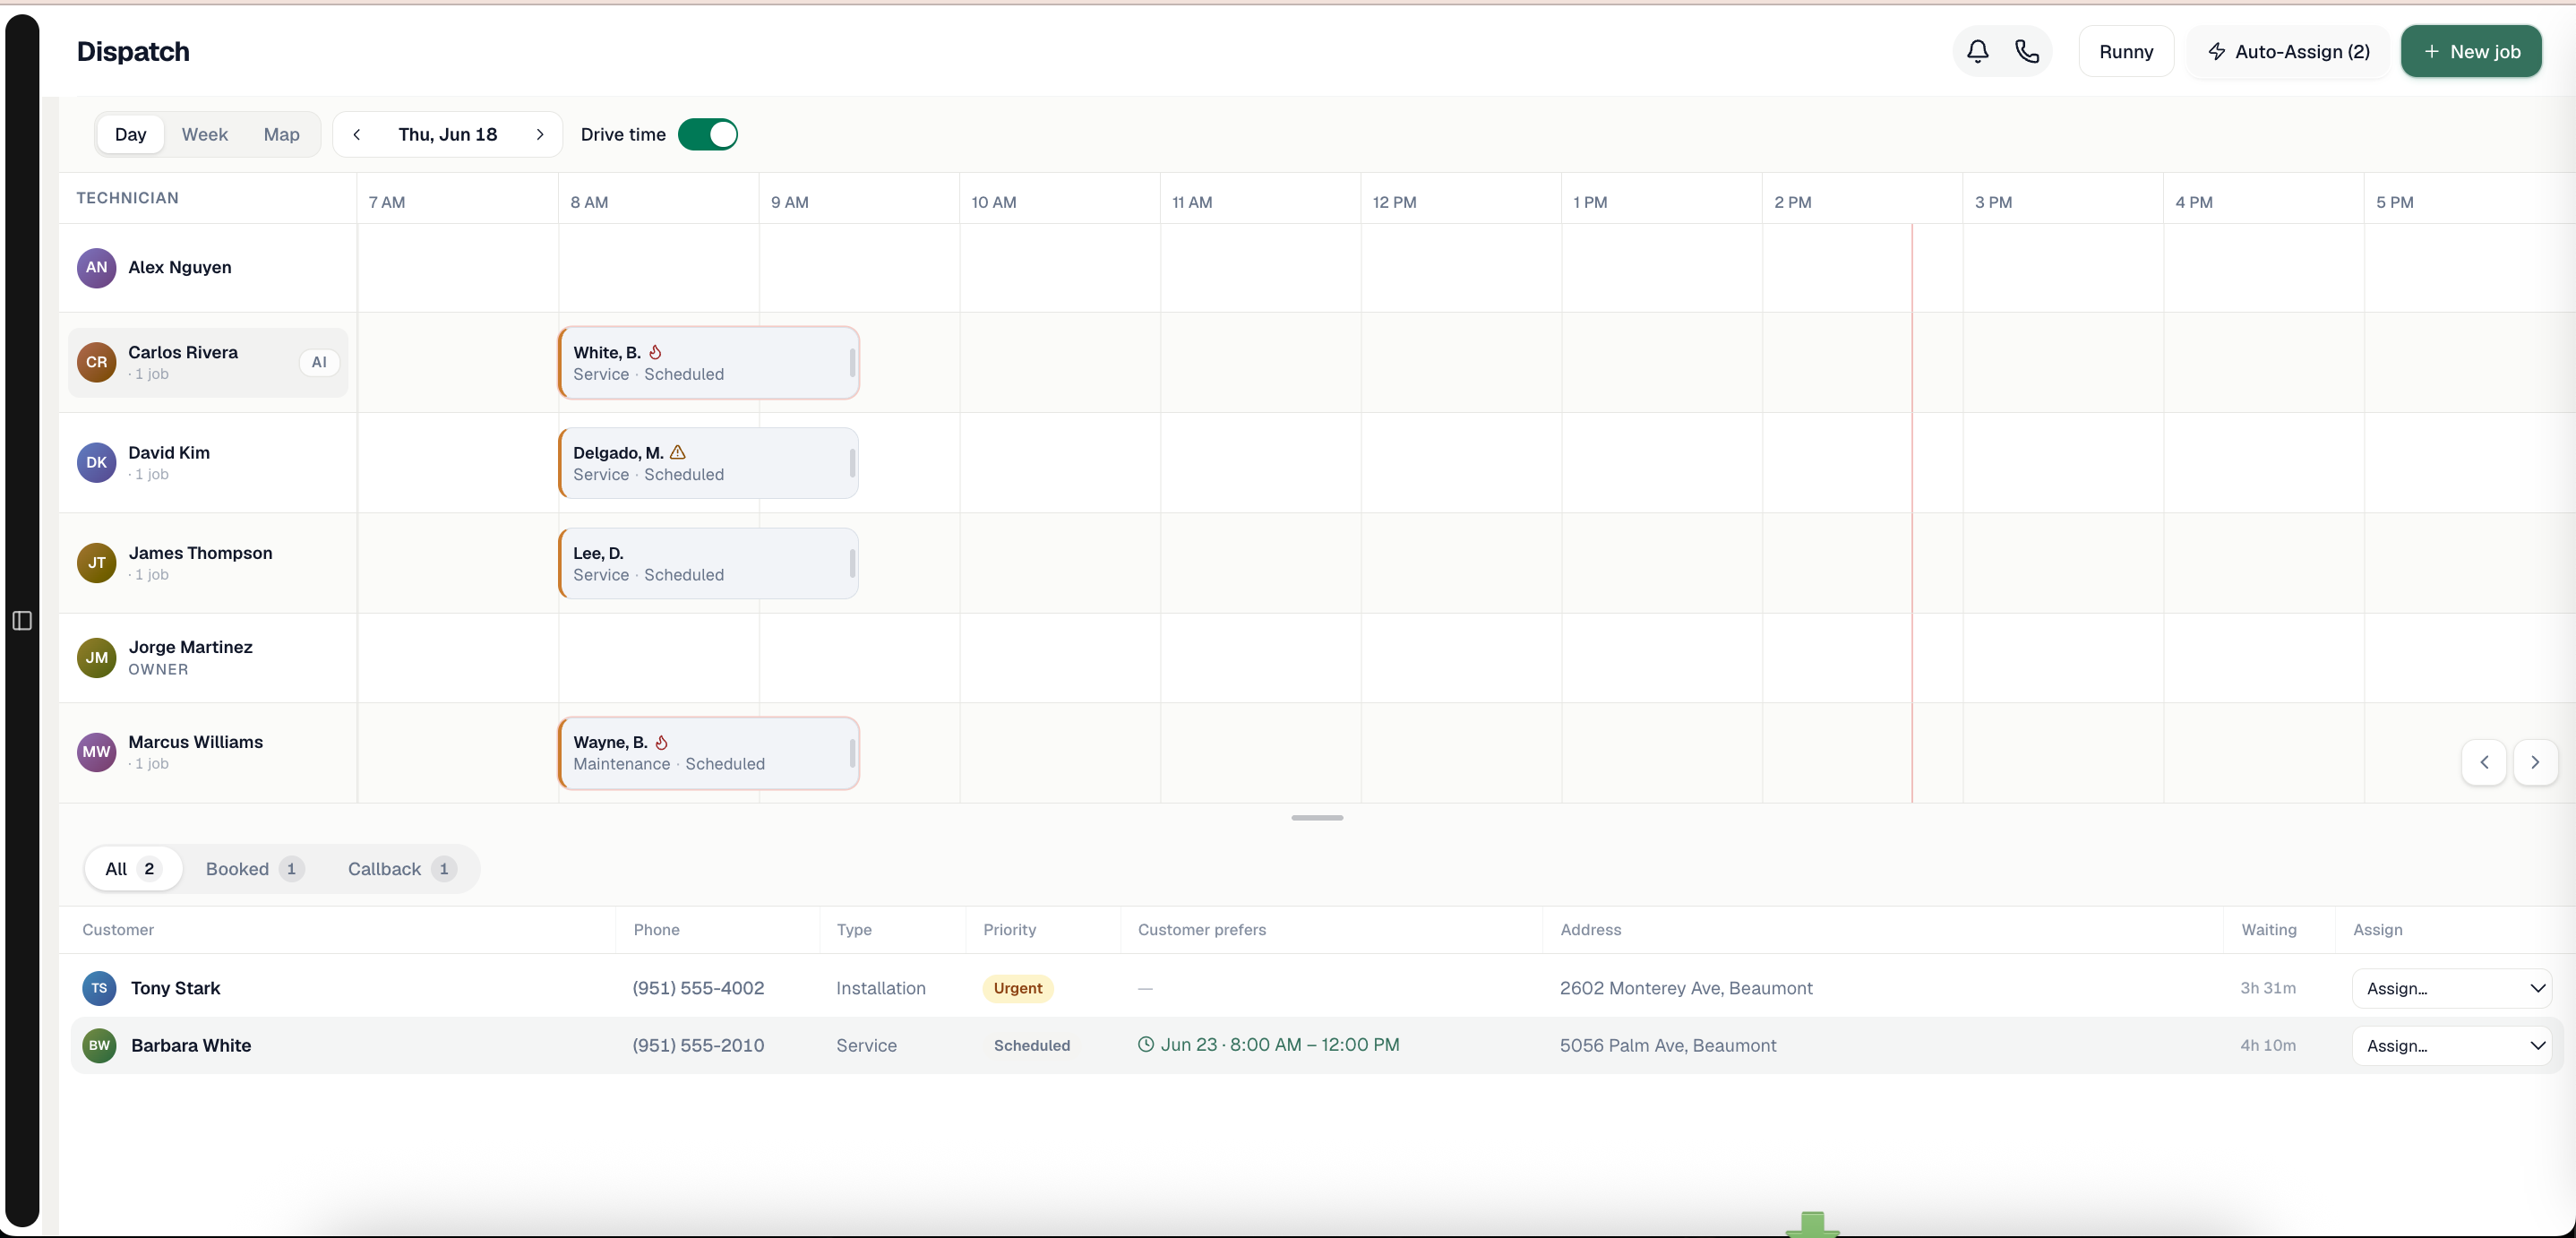Select David Kim technician name

(x=169, y=452)
